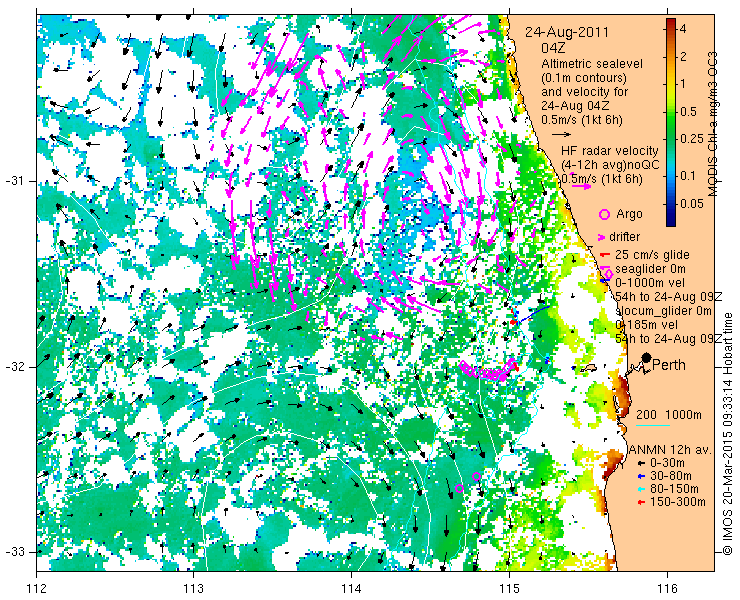Click the magenta drifter arrow legend symbol
Screen dimensions: 740x600
coord(602,237)
